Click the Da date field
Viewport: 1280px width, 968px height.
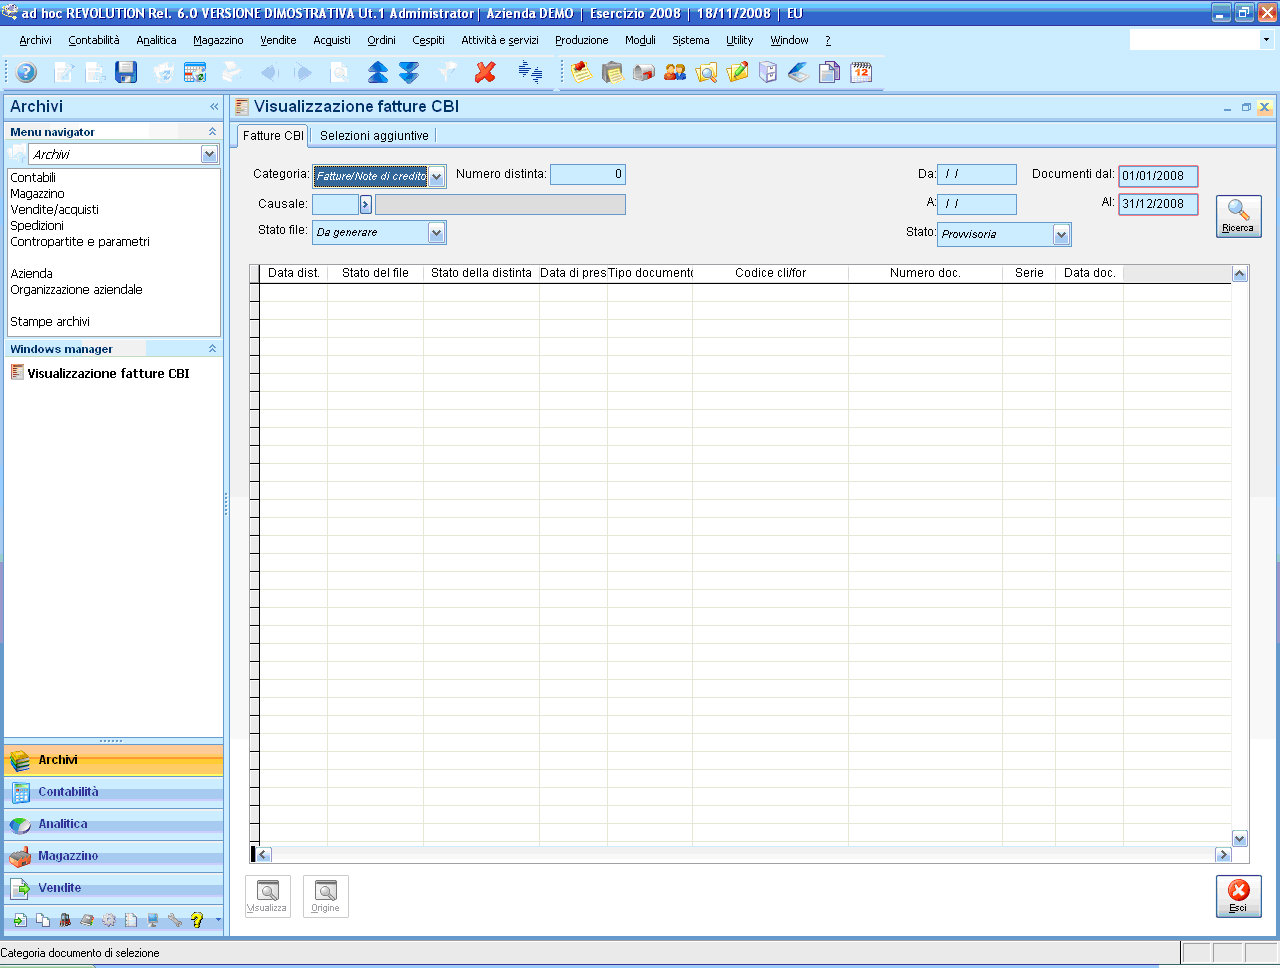977,174
